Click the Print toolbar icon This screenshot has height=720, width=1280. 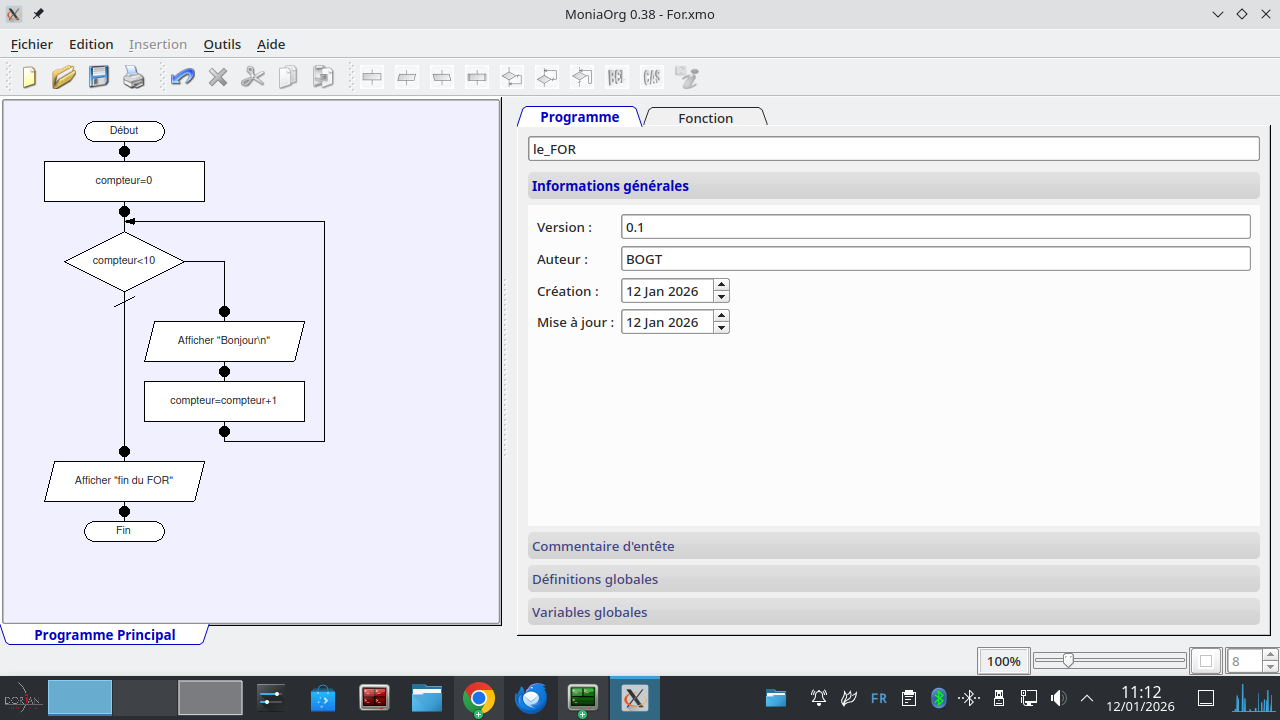134,77
